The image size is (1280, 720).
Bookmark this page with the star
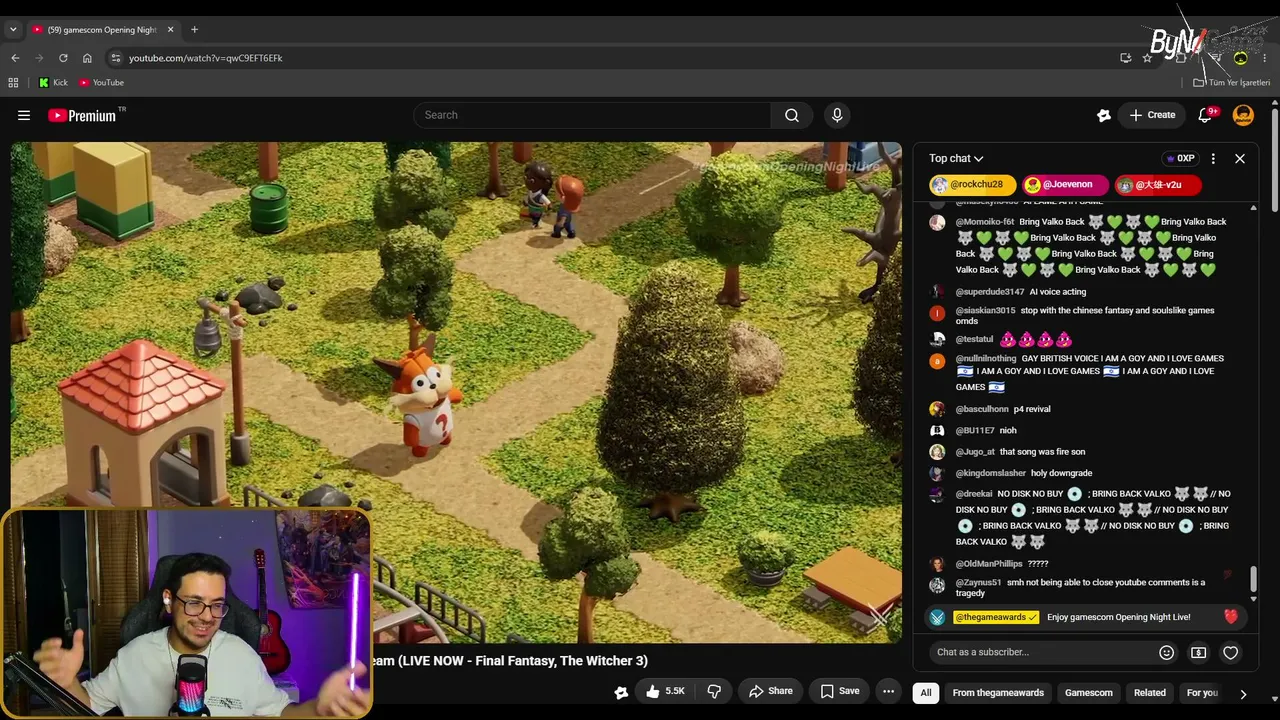[1147, 58]
